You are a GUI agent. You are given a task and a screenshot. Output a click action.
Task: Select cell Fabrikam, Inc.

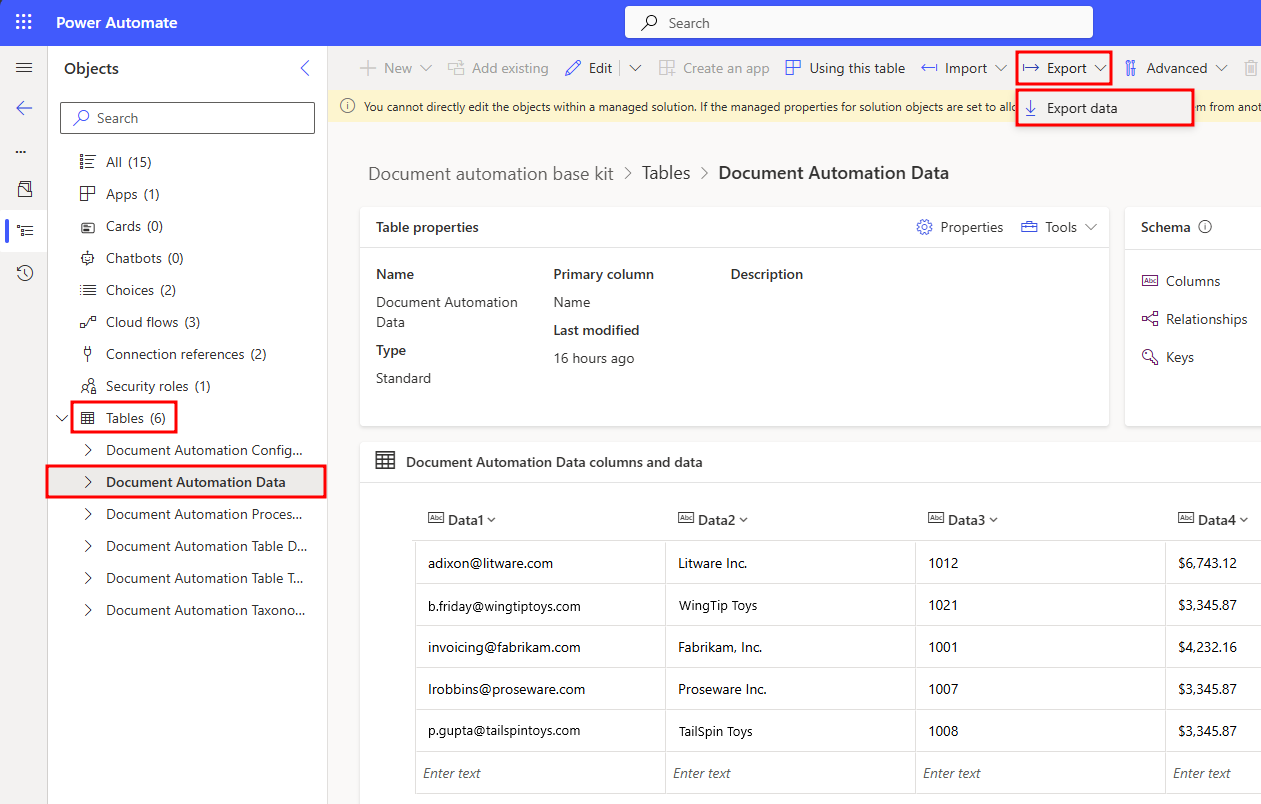pyautogui.click(x=790, y=647)
